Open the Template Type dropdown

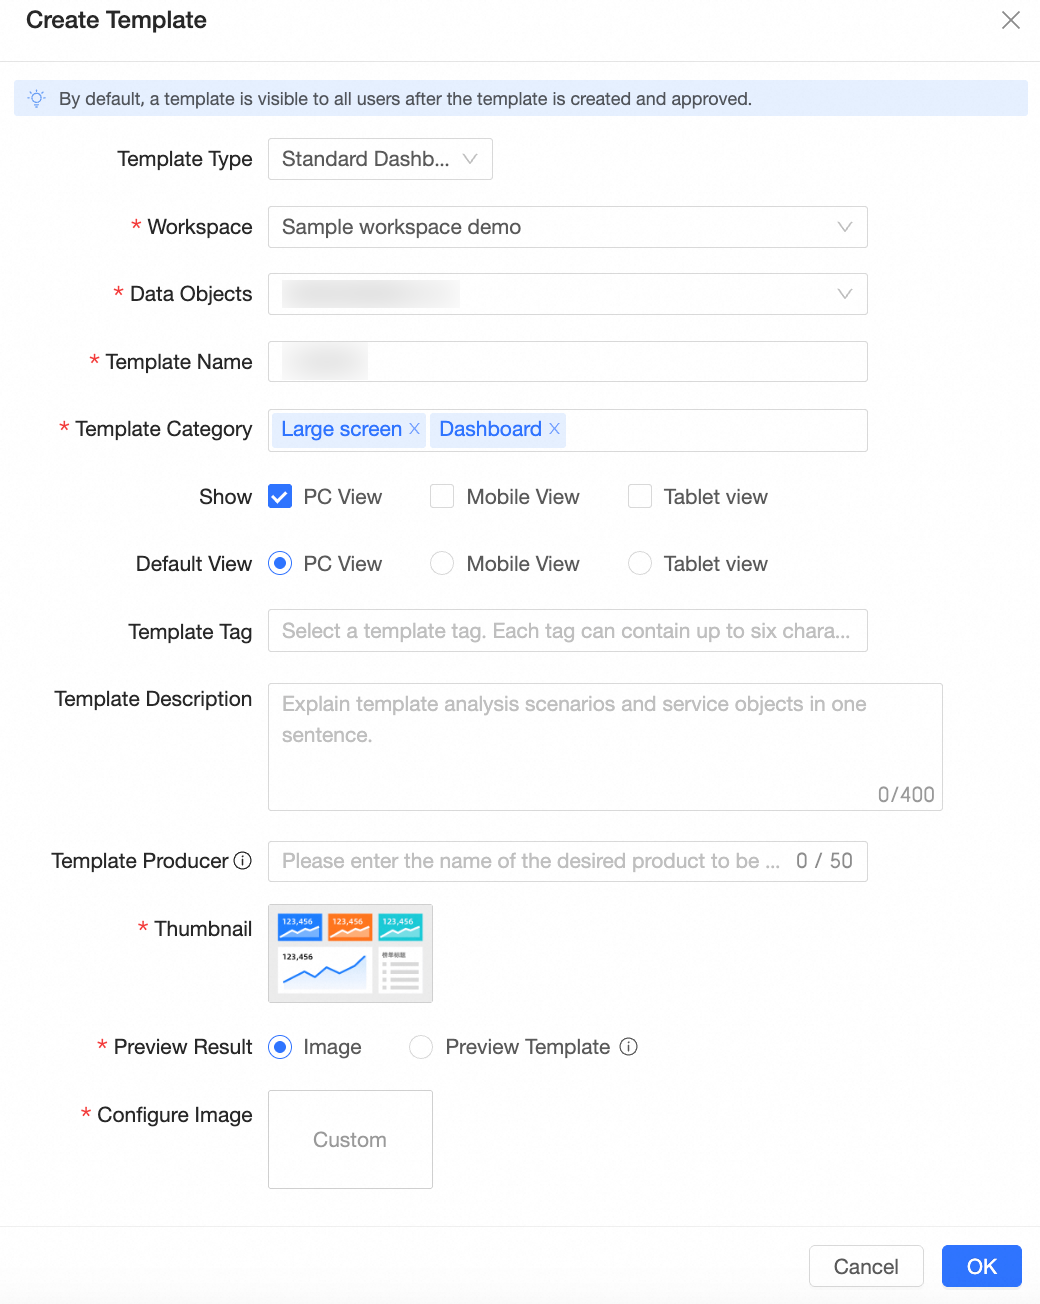point(380,159)
